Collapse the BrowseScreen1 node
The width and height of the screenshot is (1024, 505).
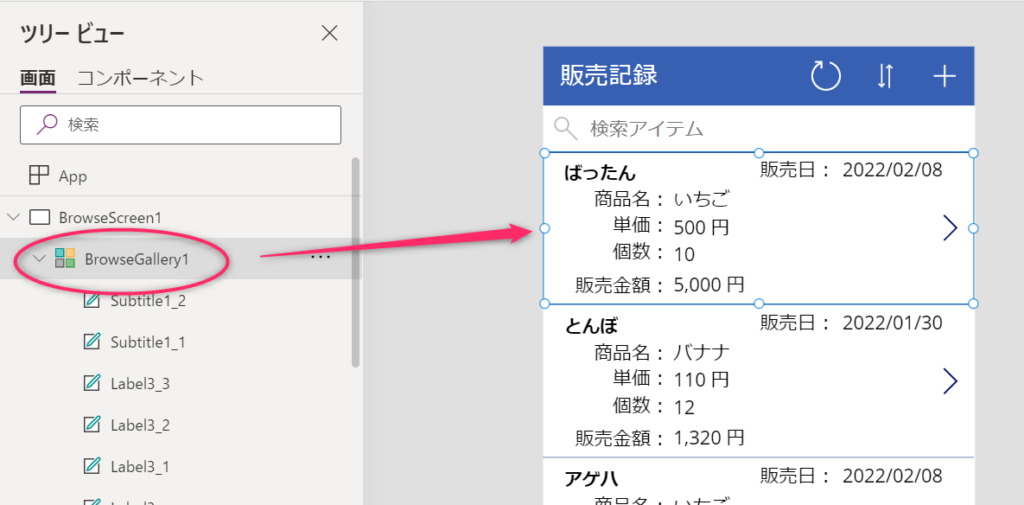click(x=14, y=216)
